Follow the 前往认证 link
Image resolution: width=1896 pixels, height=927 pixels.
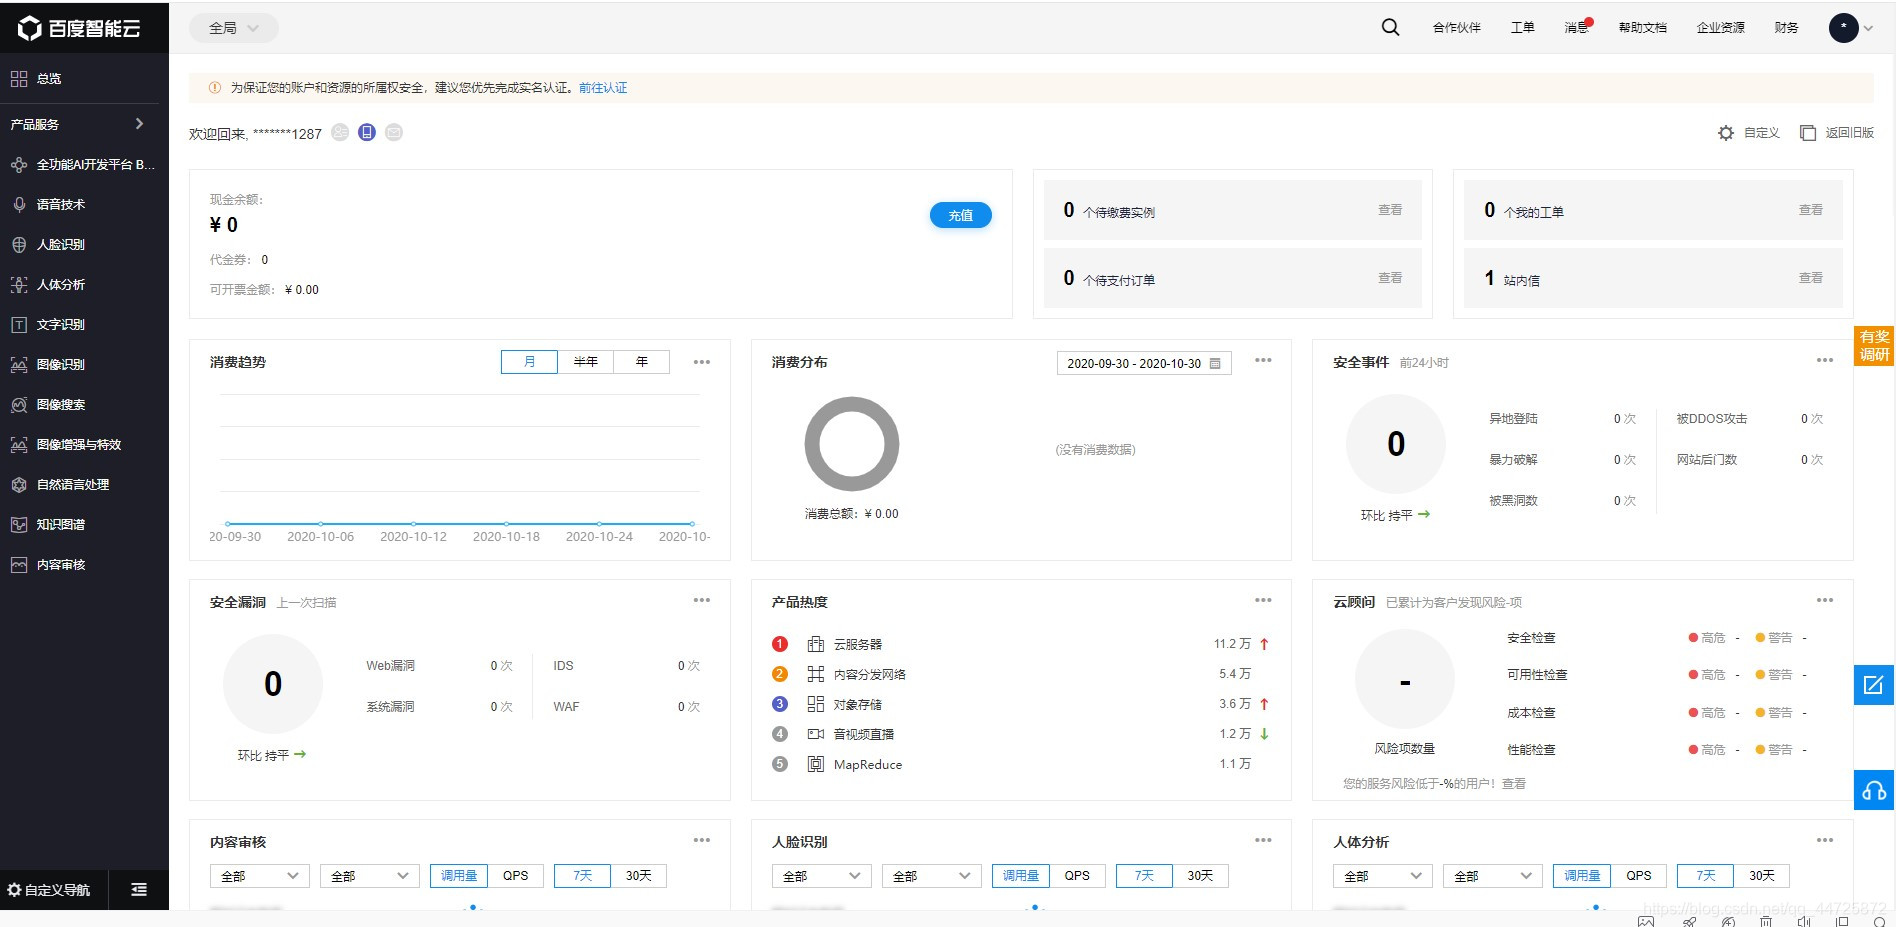(x=603, y=88)
